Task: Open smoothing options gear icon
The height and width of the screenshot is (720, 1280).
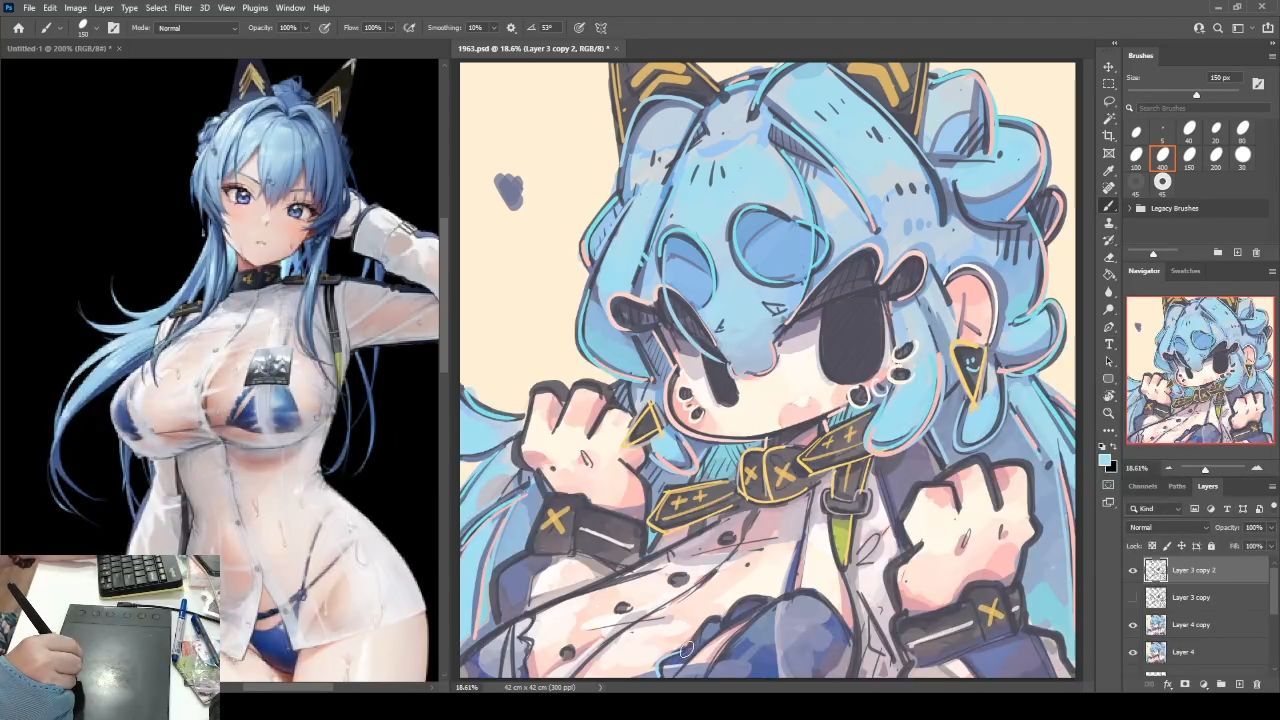Action: point(511,28)
